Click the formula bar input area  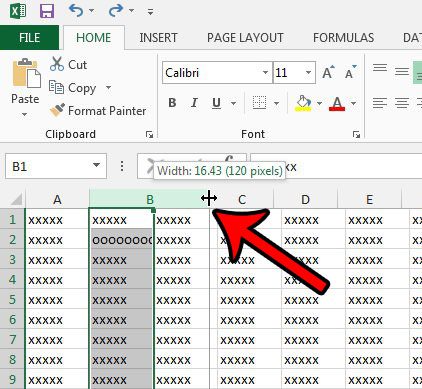coord(336,166)
